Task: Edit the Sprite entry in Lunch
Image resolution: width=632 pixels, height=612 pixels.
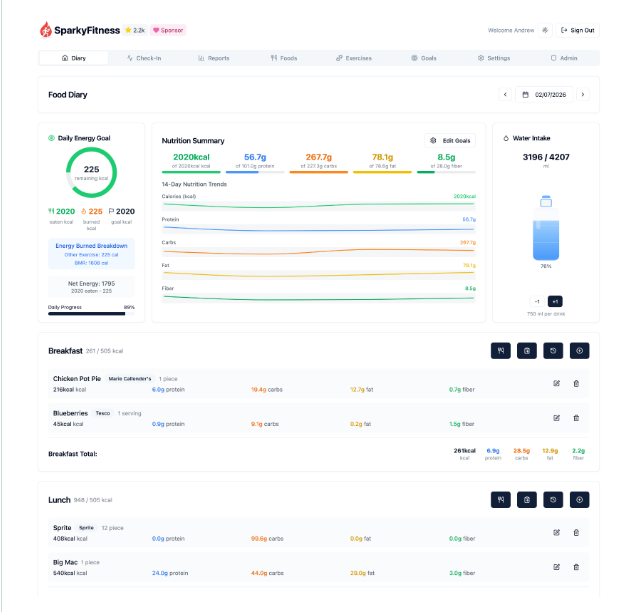Action: [x=557, y=532]
